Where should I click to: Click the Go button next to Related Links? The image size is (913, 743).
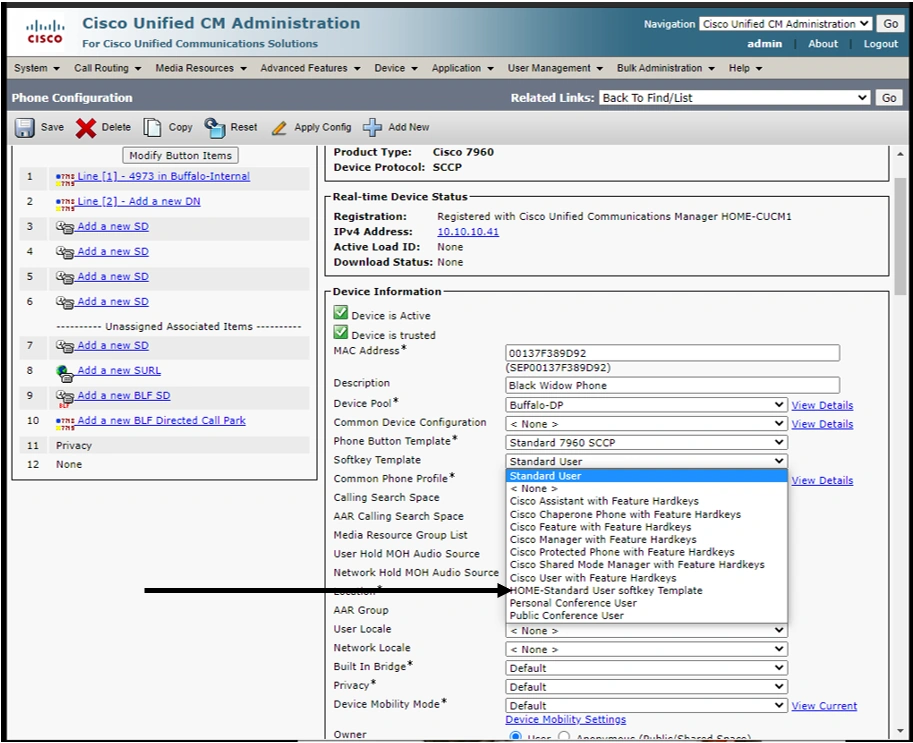[x=889, y=98]
